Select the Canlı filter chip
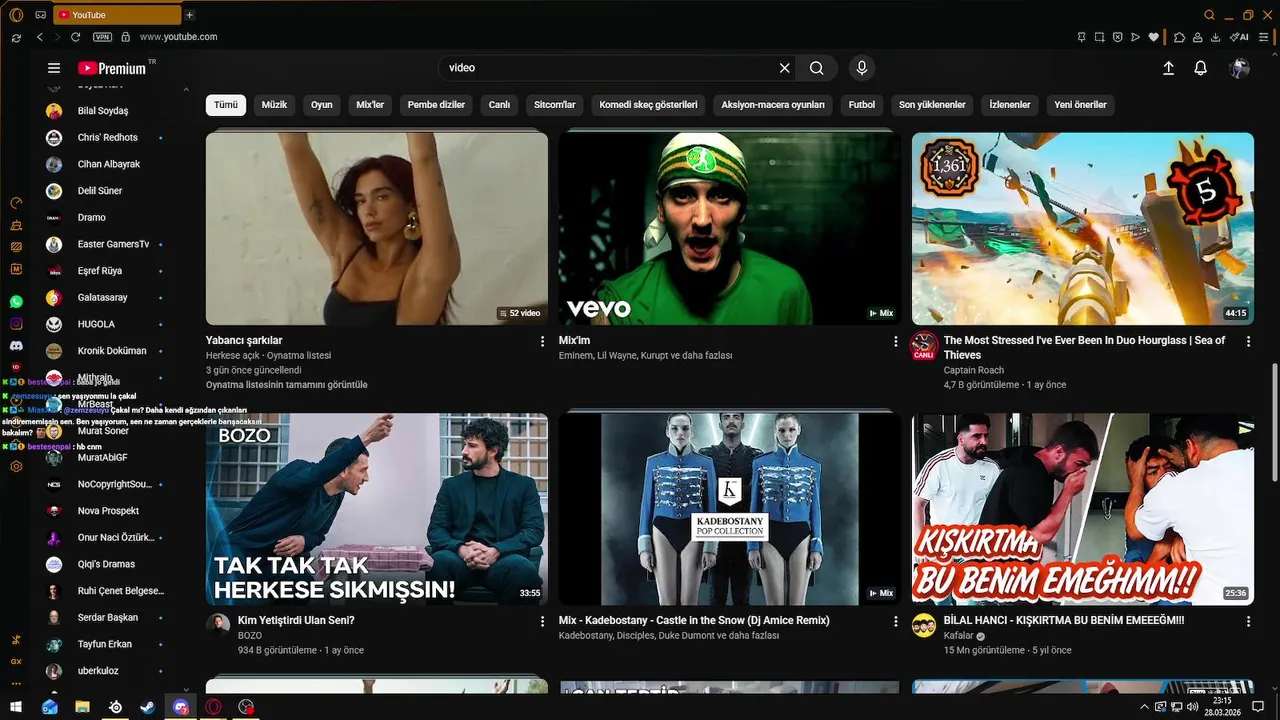 point(499,104)
